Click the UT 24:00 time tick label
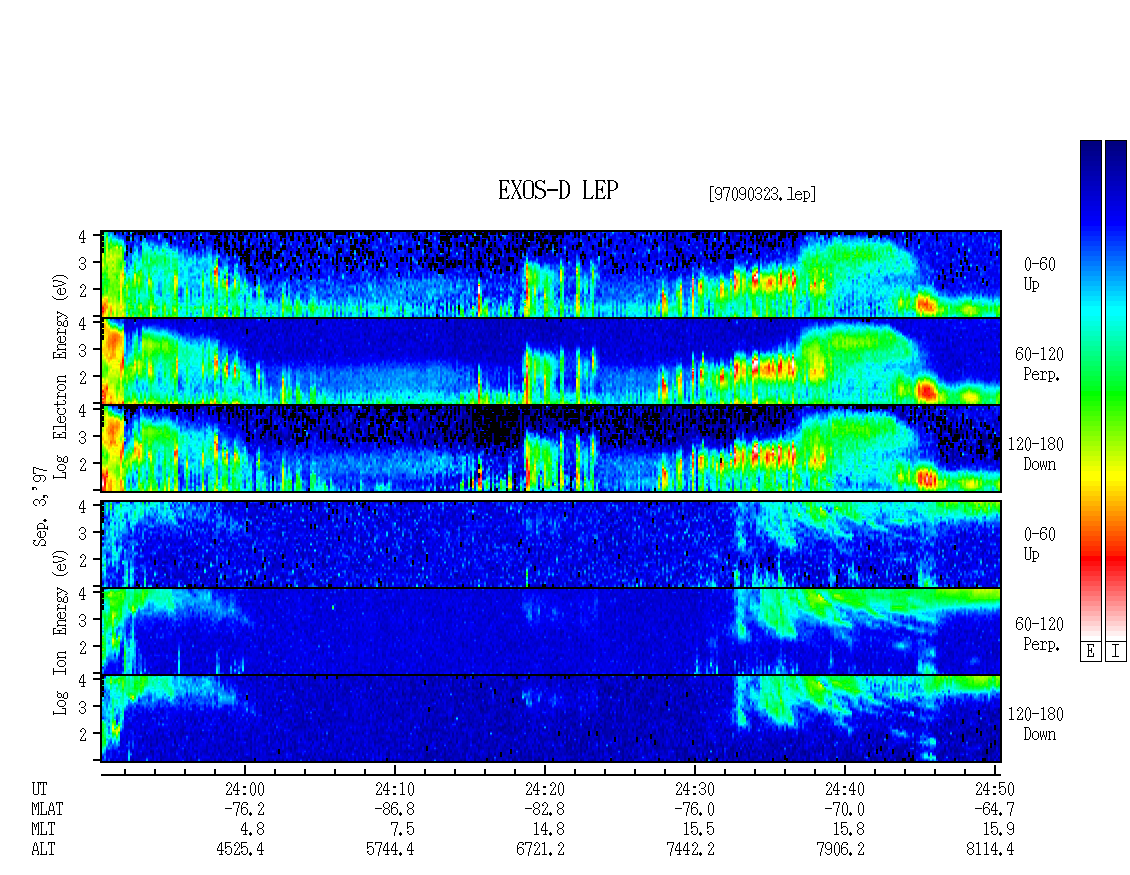The height and width of the screenshot is (875, 1130). tap(245, 789)
